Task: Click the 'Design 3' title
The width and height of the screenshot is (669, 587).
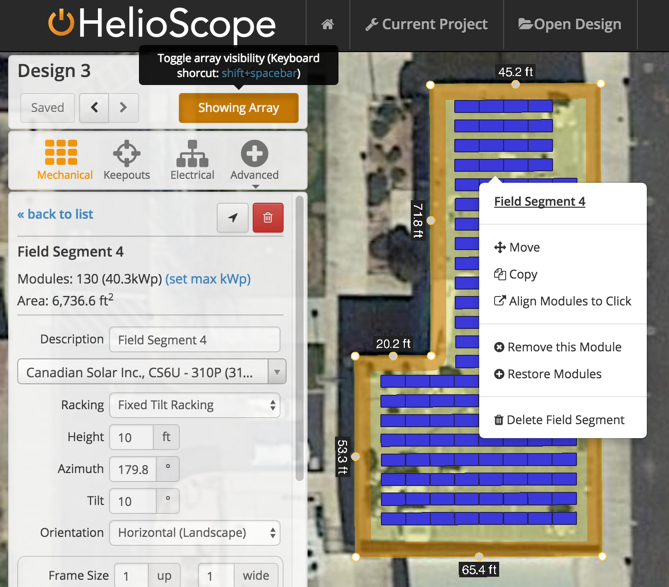Action: [54, 71]
